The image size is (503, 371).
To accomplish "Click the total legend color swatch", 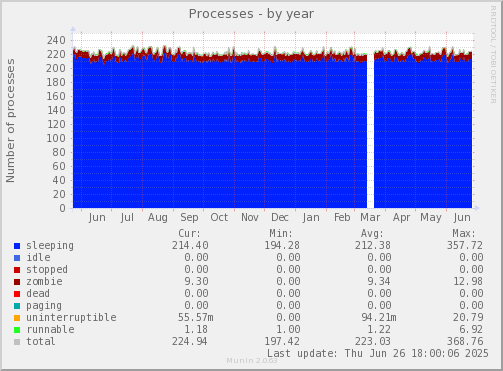I will 17,342.
